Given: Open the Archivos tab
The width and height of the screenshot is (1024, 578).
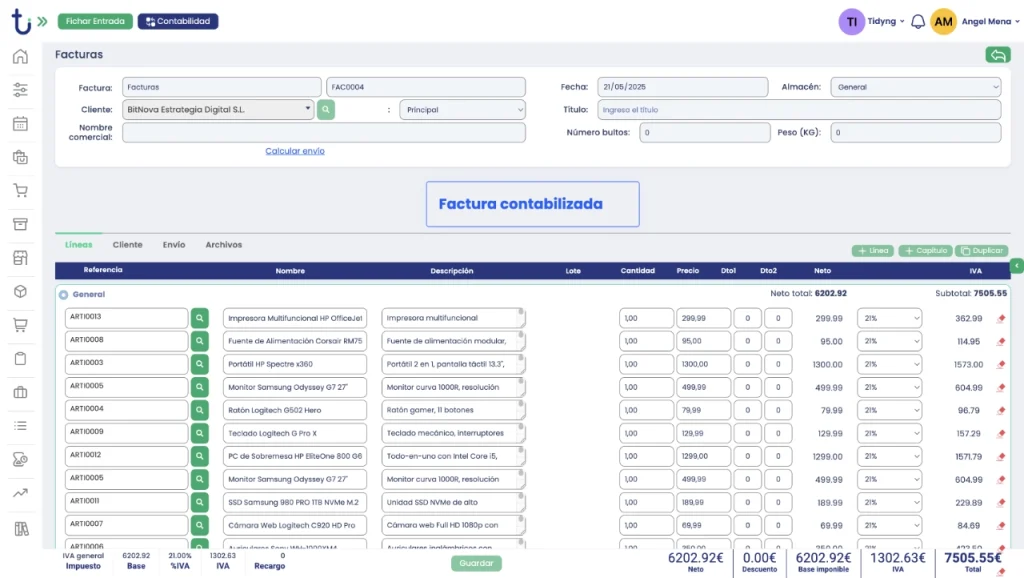Looking at the screenshot, I should coord(223,244).
